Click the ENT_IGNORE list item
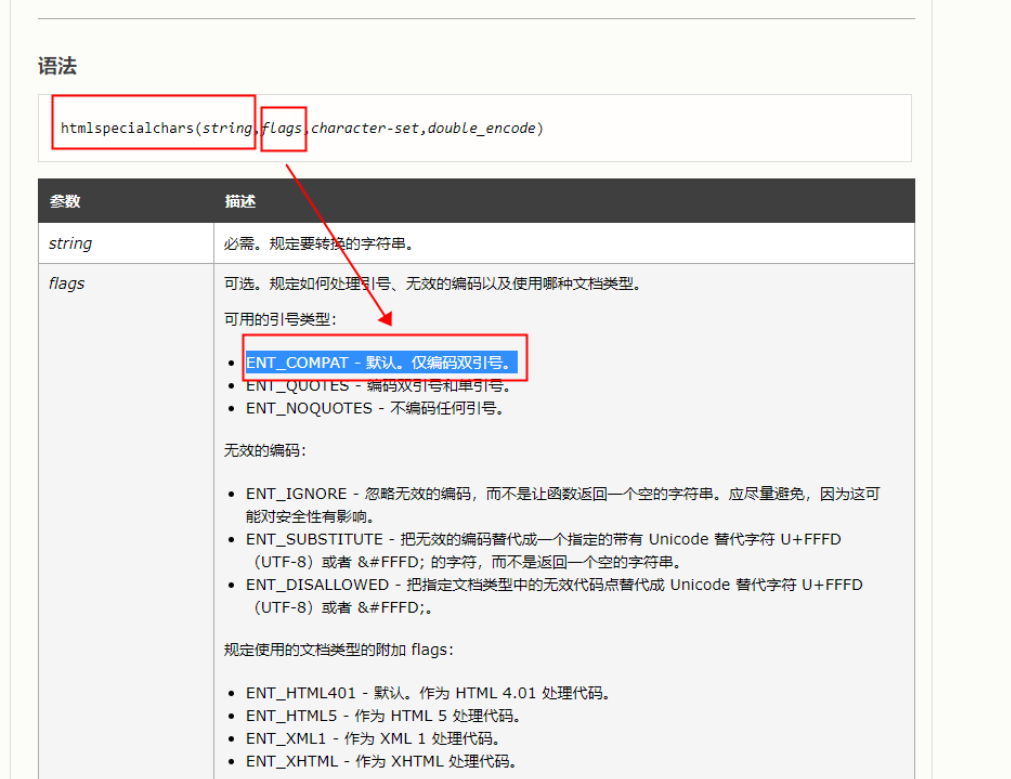Screen dimensions: 1011x779 click(560, 494)
